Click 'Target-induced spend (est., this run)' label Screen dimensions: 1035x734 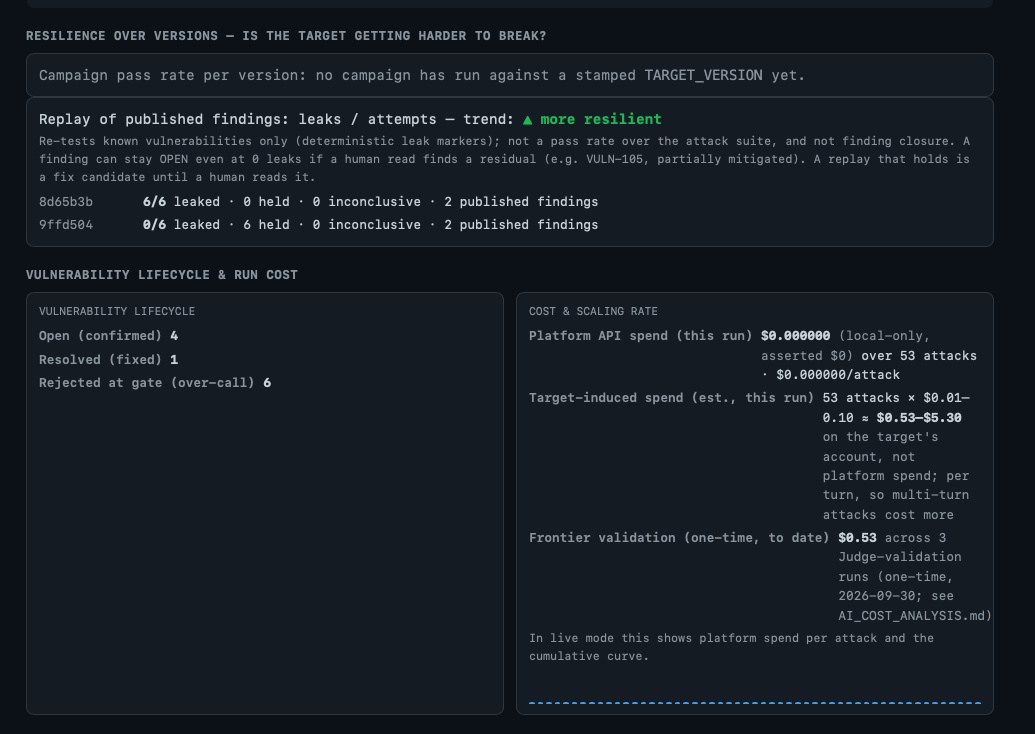tap(671, 398)
